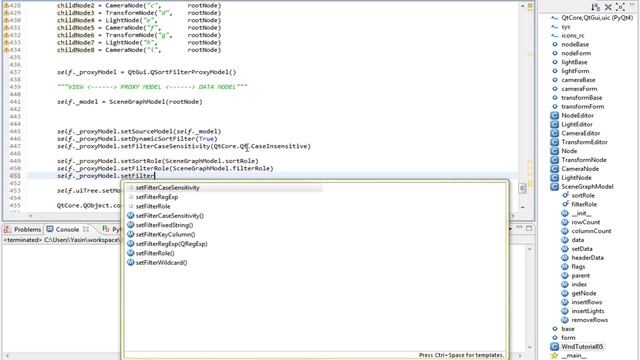Click the warning marker on line 428

pyautogui.click(x=6, y=6)
